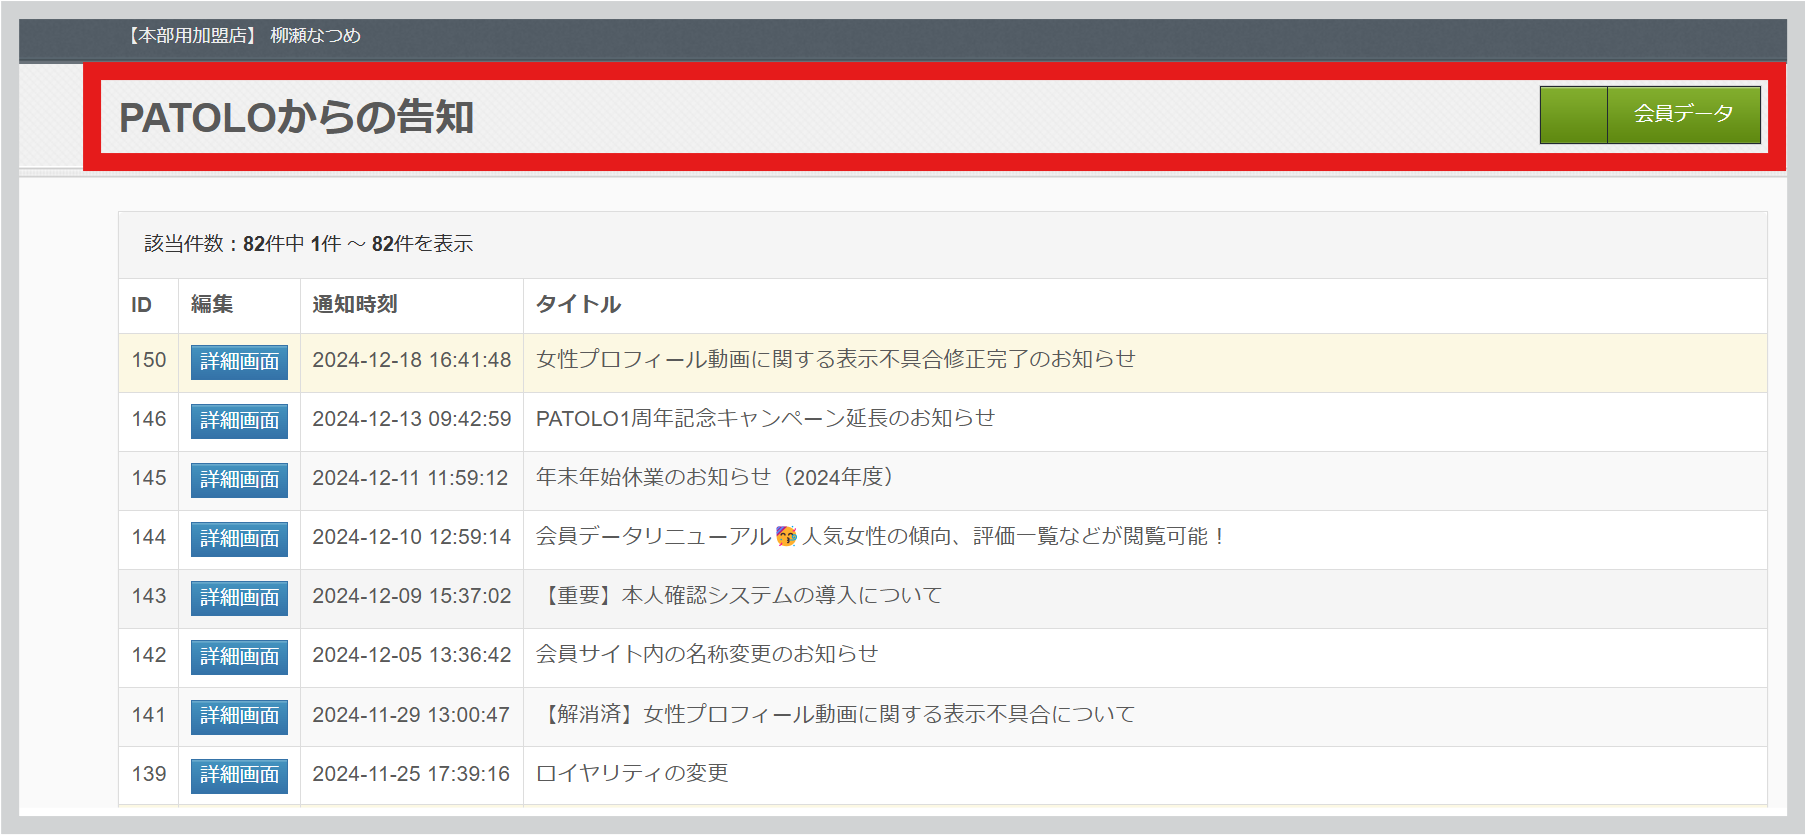The width and height of the screenshot is (1805, 835).
Task: Select title PATOLO1周年記念キャンペーン延長のお知らせ
Action: click(766, 418)
